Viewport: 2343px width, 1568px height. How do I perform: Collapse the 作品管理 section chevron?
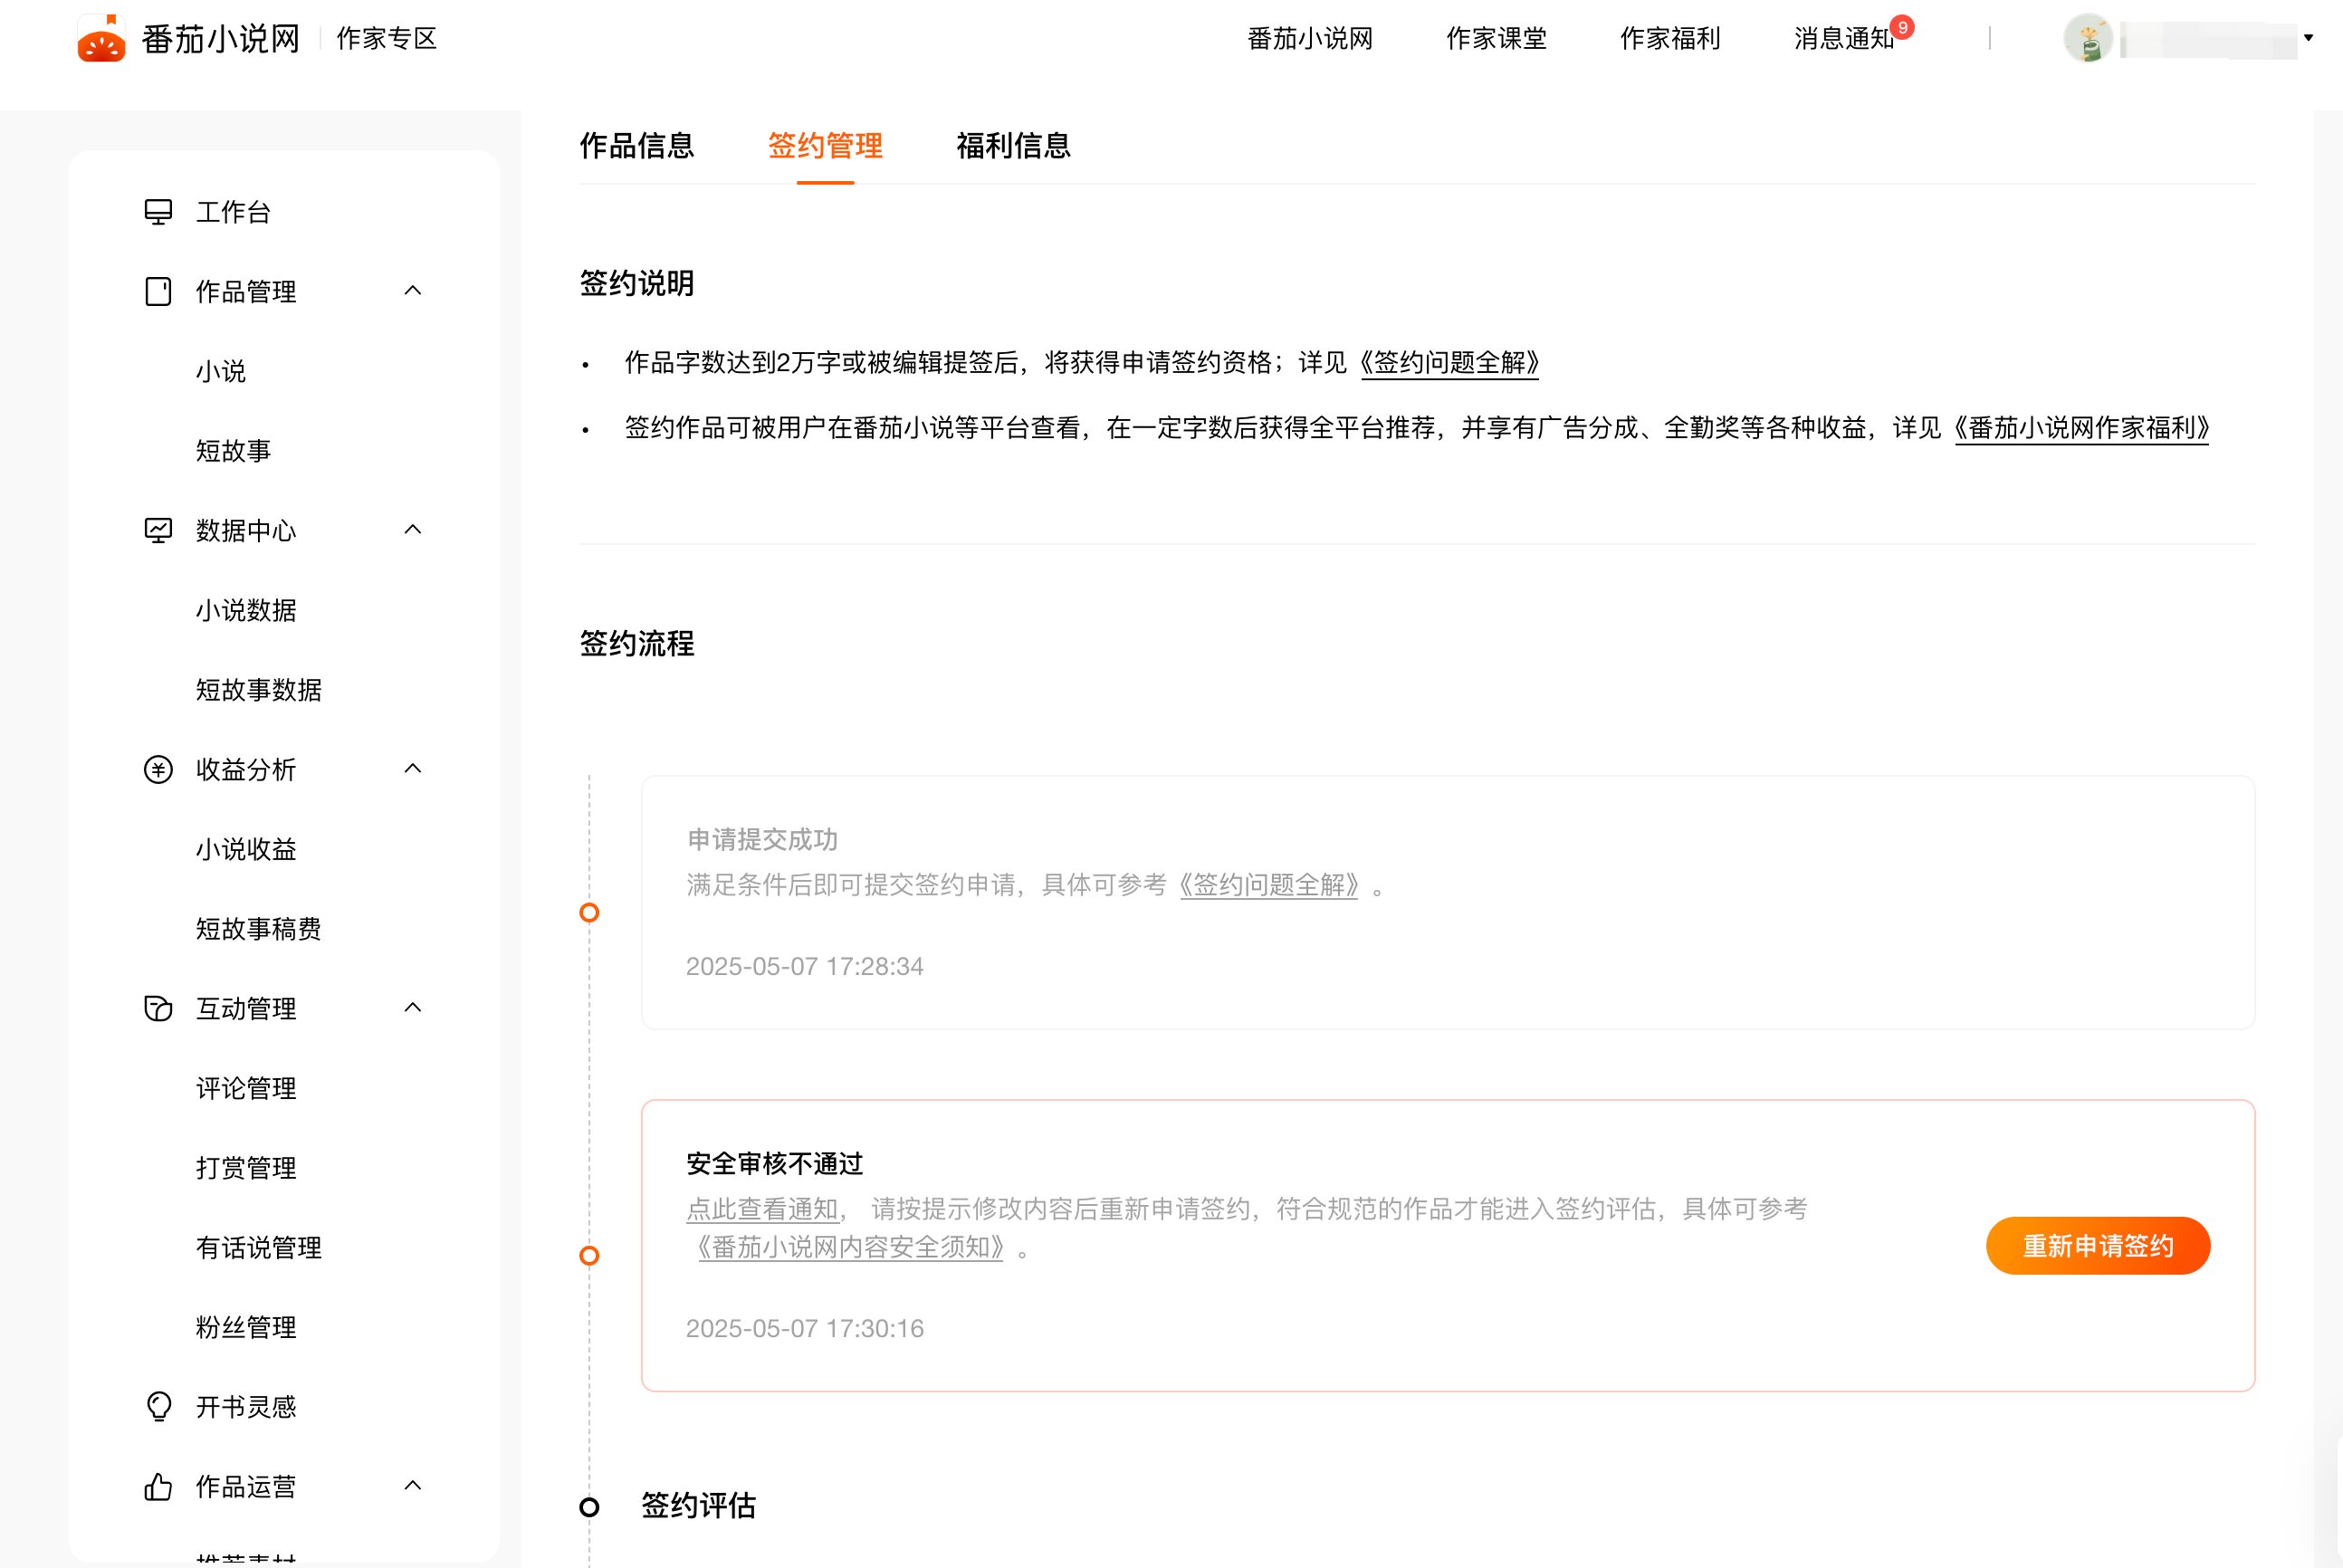413,291
